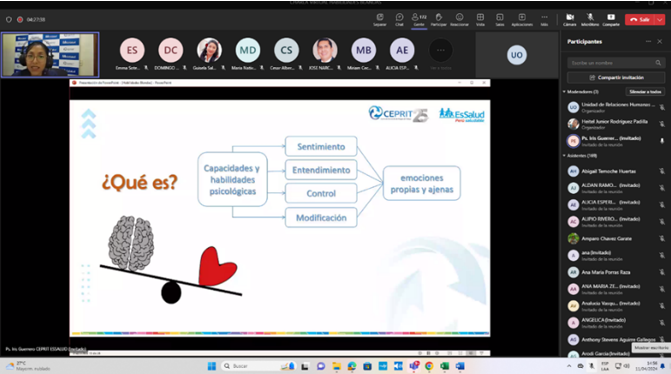Open the Windows Start button
Image resolution: width=671 pixels, height=374 pixels.
[211, 366]
